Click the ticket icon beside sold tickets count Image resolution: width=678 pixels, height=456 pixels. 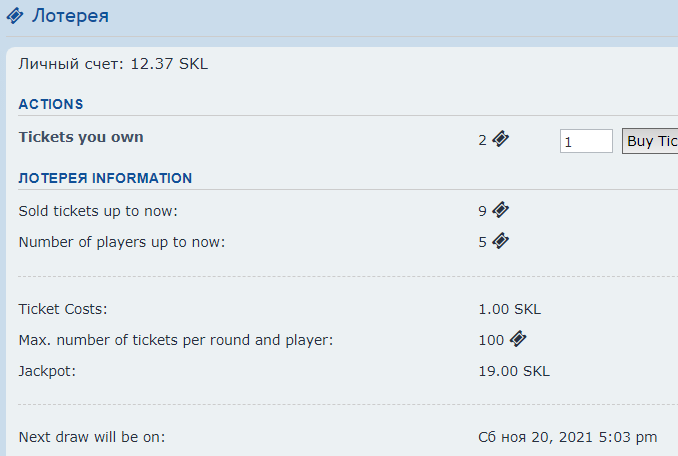[x=501, y=210]
